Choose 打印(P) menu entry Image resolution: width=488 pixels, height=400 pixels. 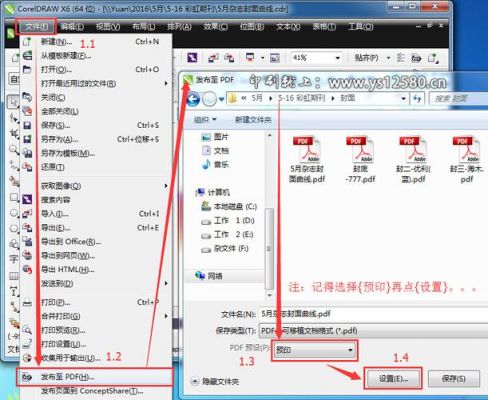97,302
